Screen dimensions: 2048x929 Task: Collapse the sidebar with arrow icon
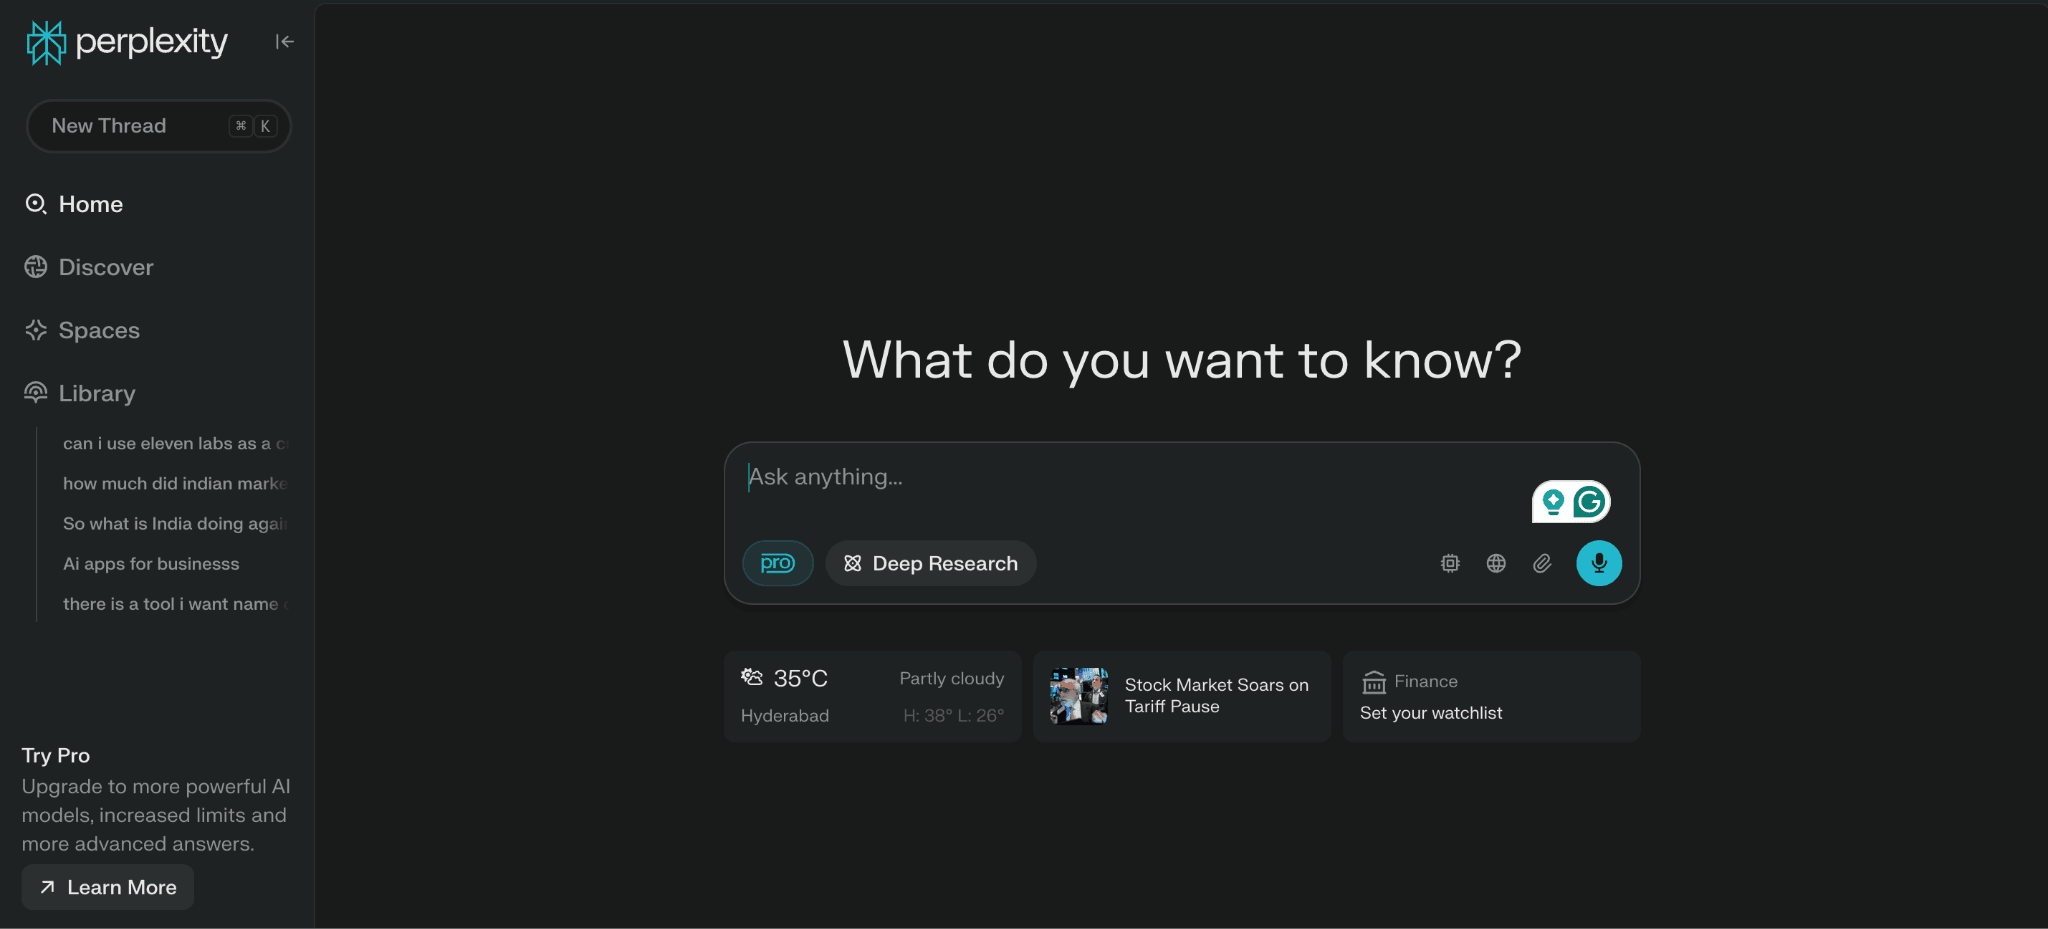[x=284, y=42]
